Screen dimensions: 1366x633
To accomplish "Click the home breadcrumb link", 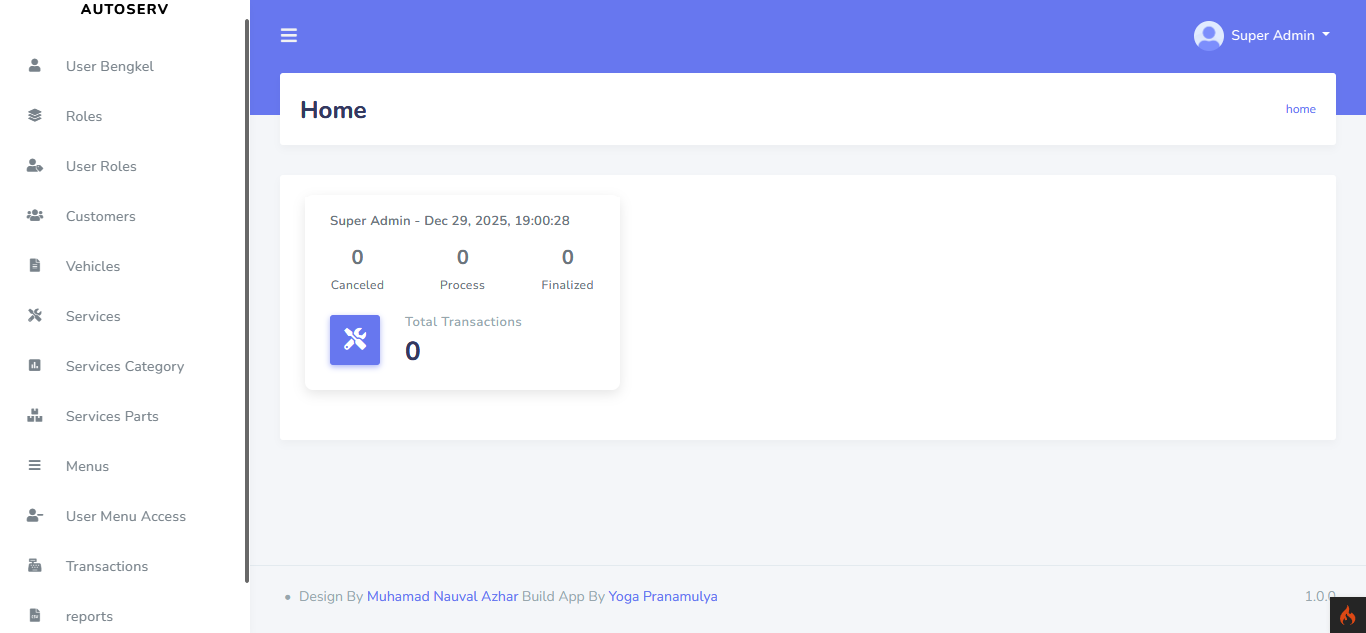I will (x=1300, y=109).
